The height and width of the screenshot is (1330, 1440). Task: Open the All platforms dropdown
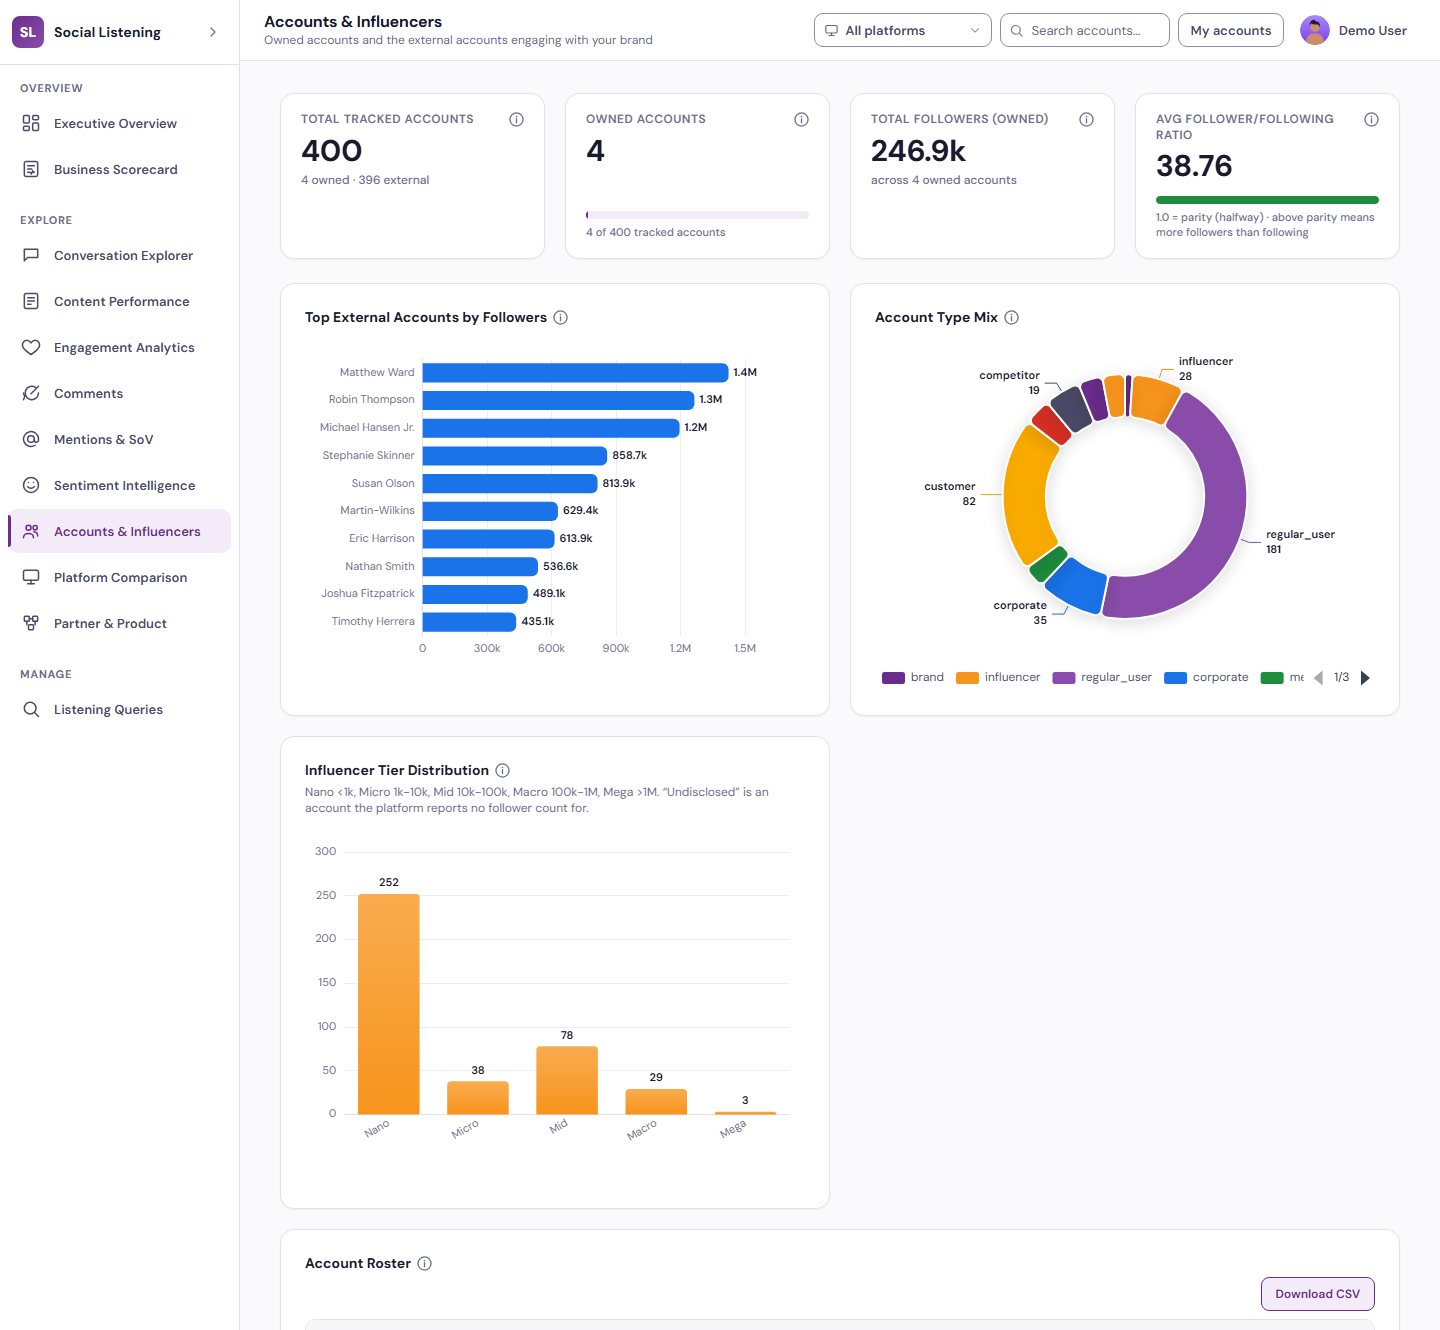point(902,30)
